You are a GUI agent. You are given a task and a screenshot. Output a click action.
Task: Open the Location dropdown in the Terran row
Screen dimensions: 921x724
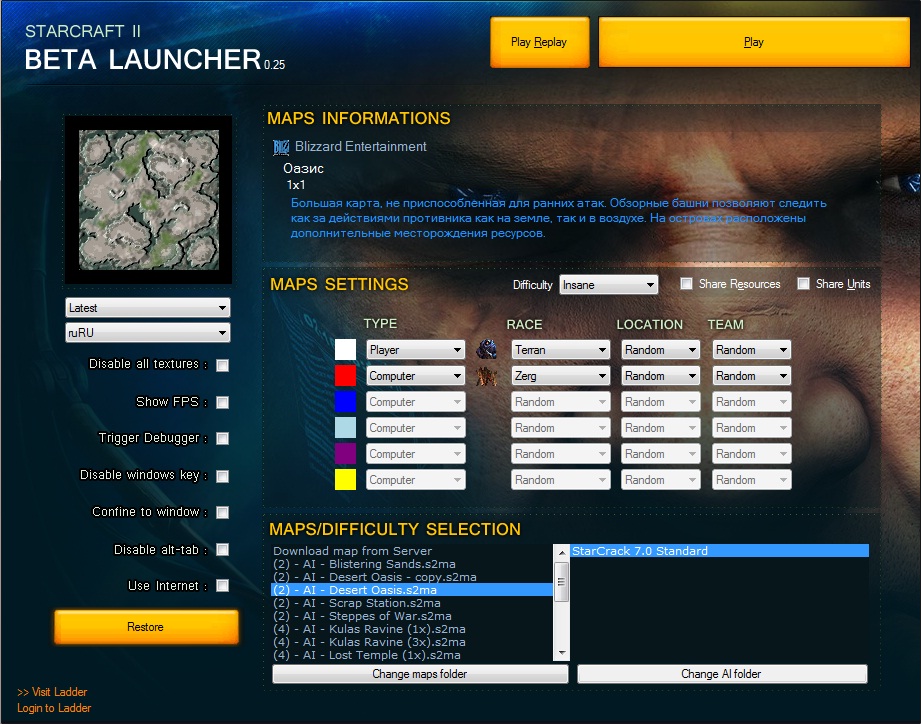coord(660,350)
